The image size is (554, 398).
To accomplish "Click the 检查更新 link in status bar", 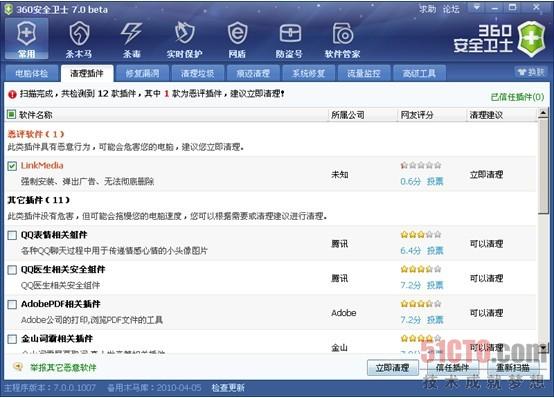I will click(x=228, y=388).
